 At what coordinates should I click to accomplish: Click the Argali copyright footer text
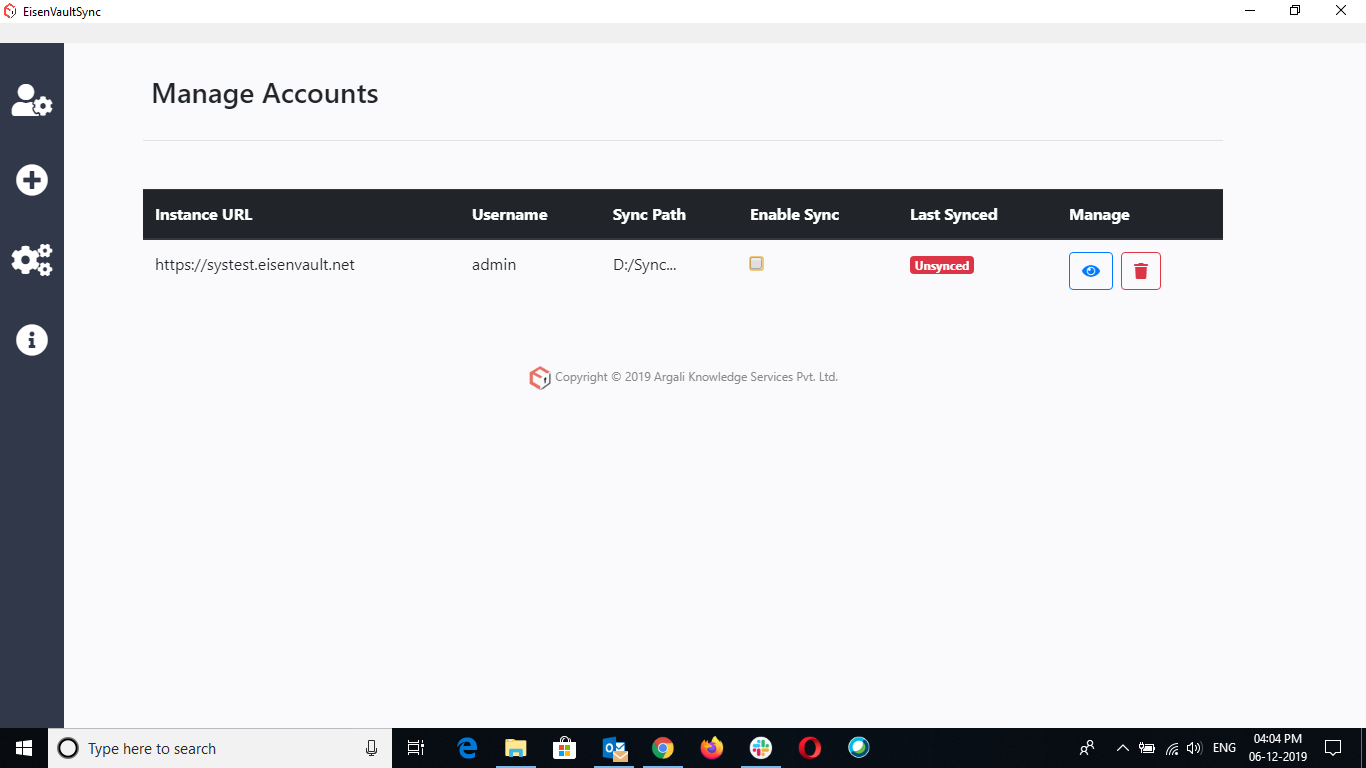pos(696,377)
